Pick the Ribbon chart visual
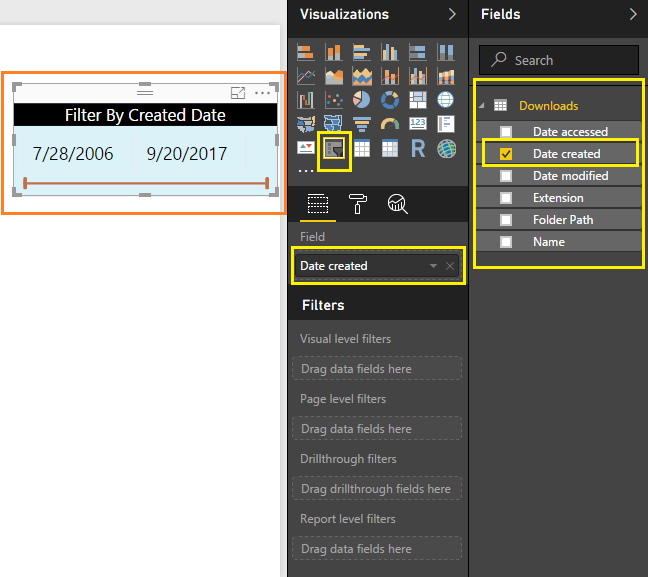This screenshot has height=577, width=648. [446, 76]
